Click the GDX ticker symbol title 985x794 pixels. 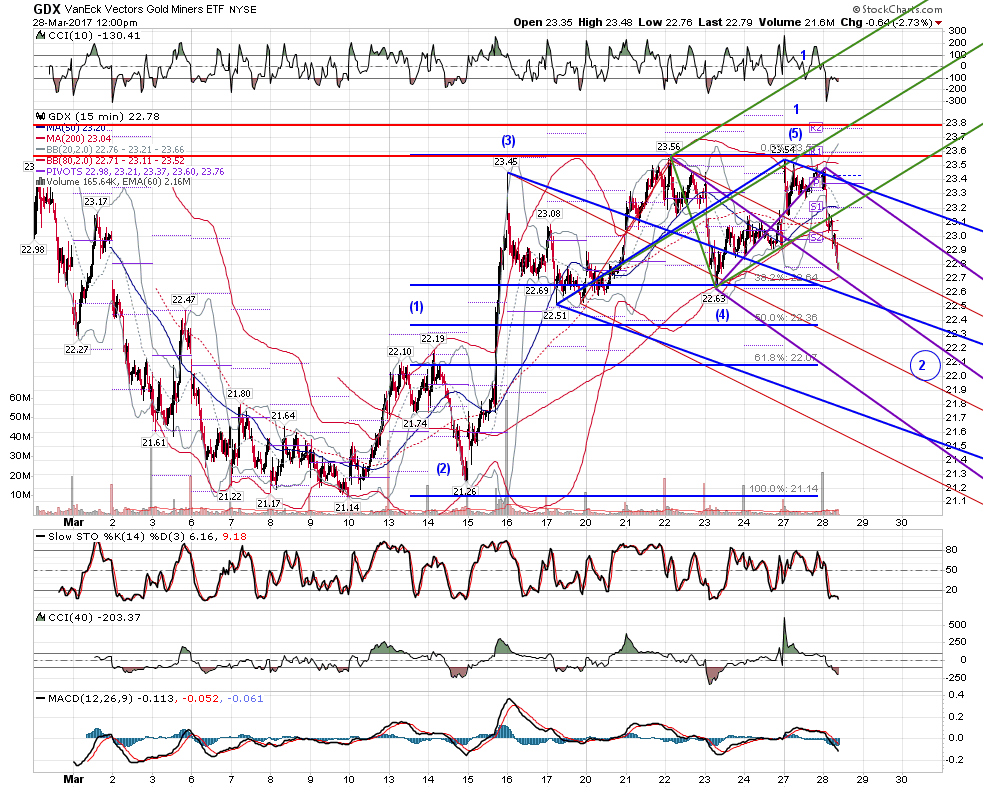point(47,9)
